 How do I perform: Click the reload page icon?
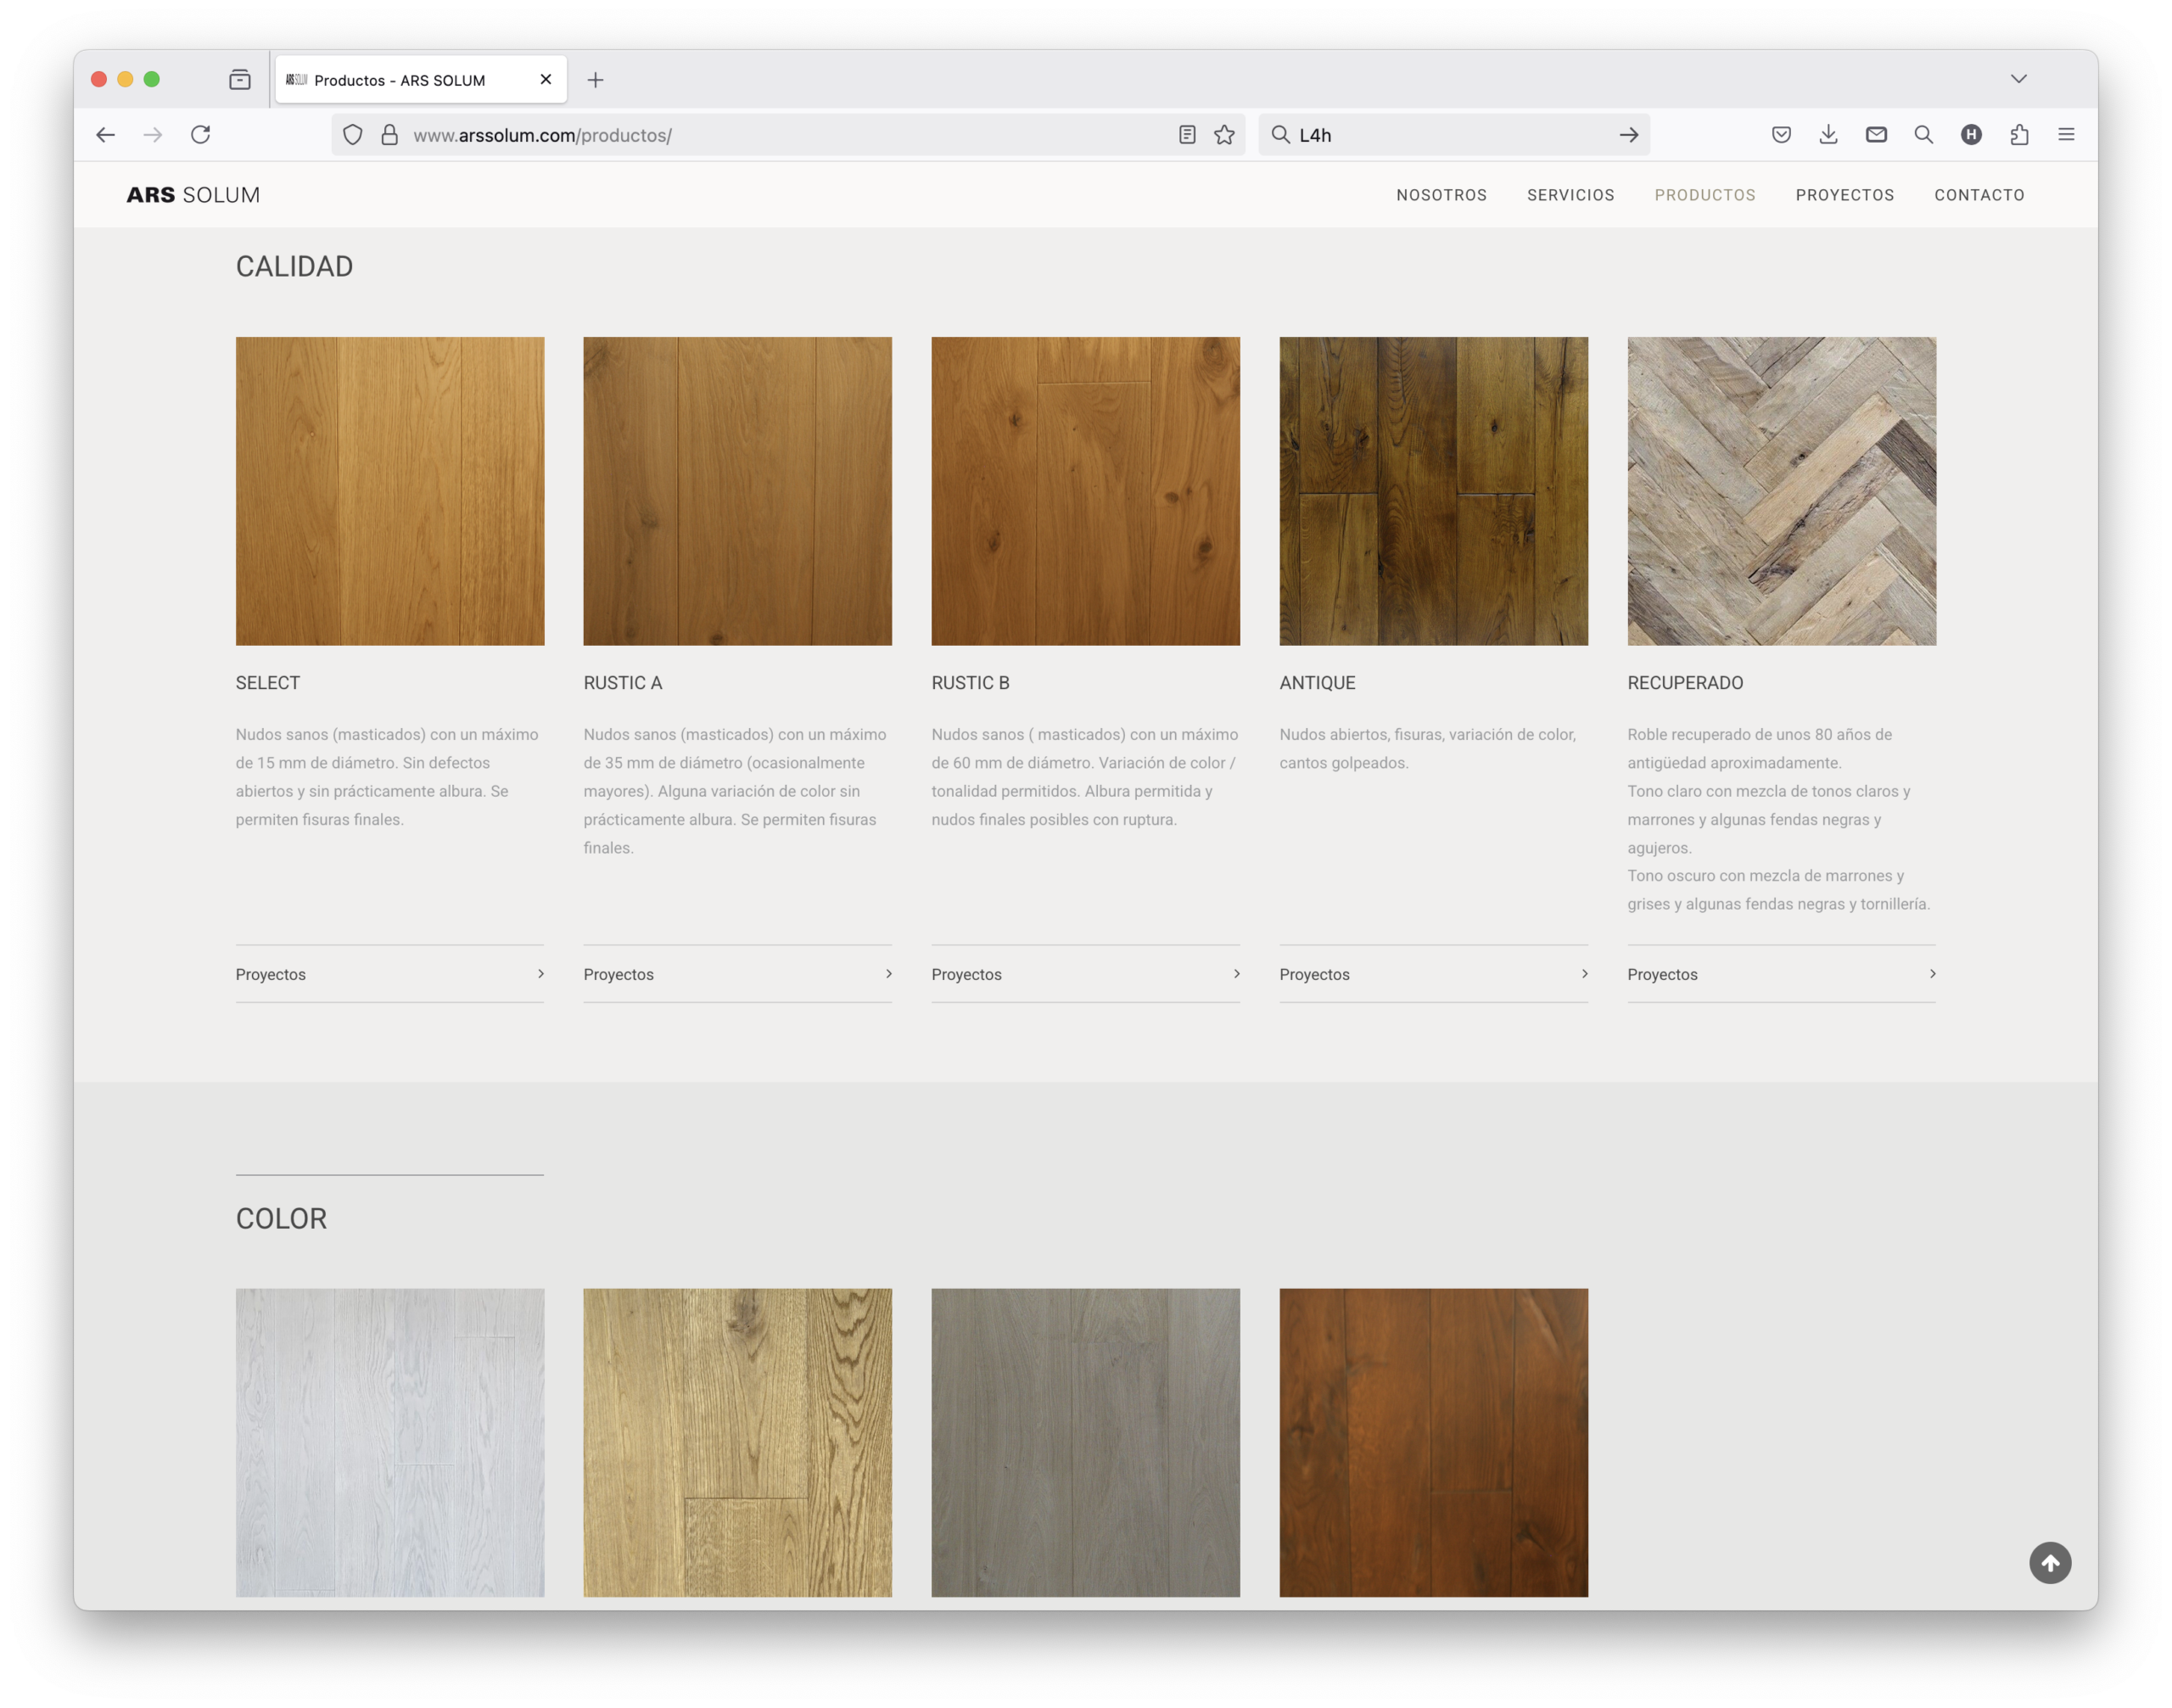point(200,135)
